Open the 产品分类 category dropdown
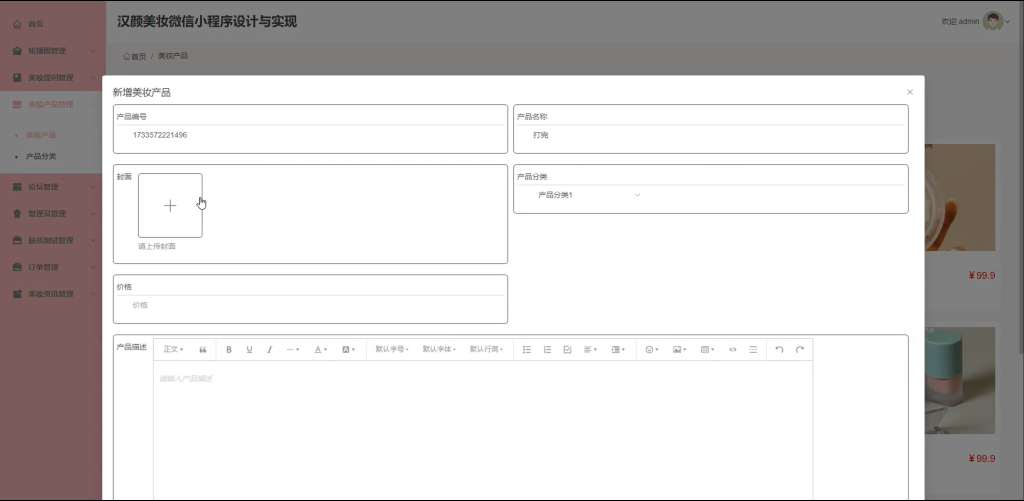1024x501 pixels. coord(589,195)
